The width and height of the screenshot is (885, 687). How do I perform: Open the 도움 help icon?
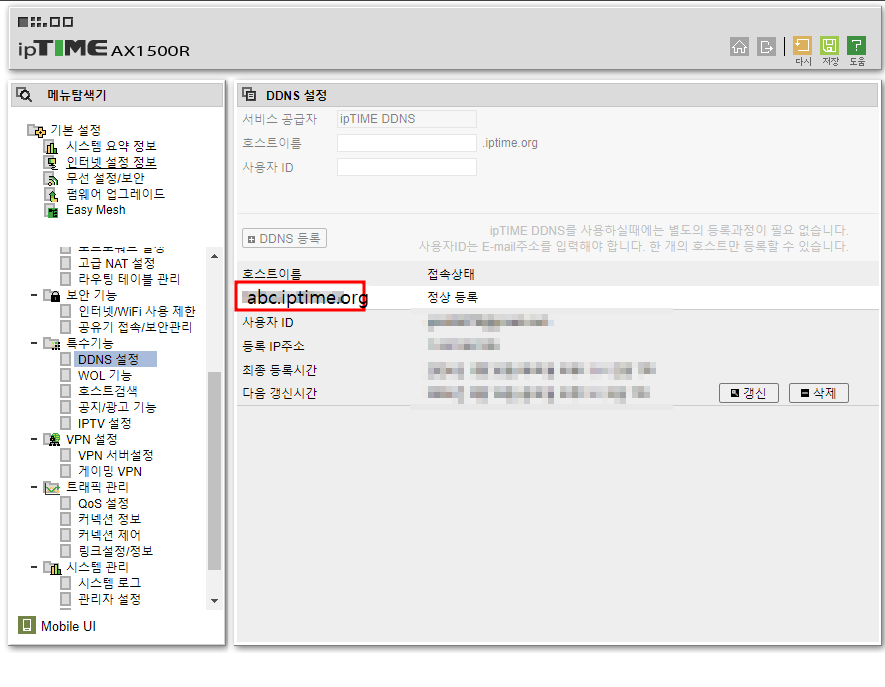(x=856, y=46)
